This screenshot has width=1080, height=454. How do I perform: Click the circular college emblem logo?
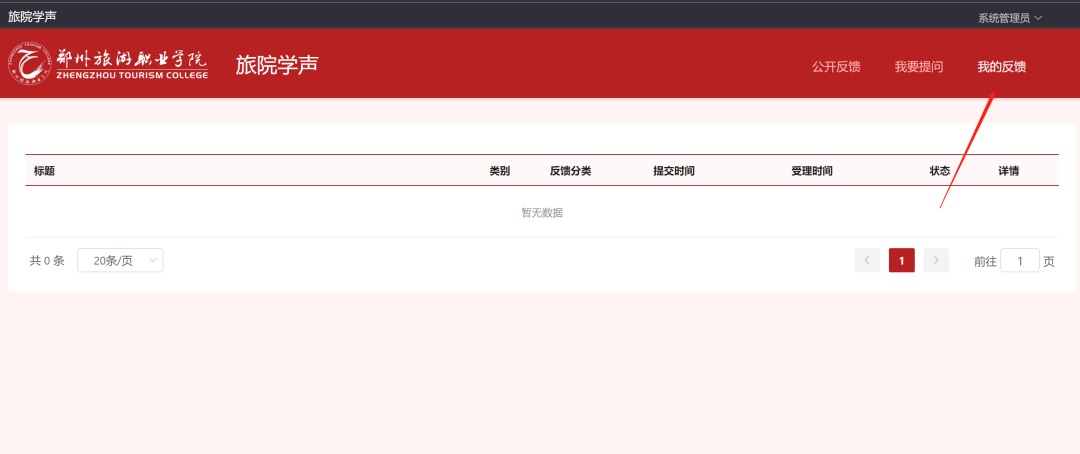(x=31, y=64)
